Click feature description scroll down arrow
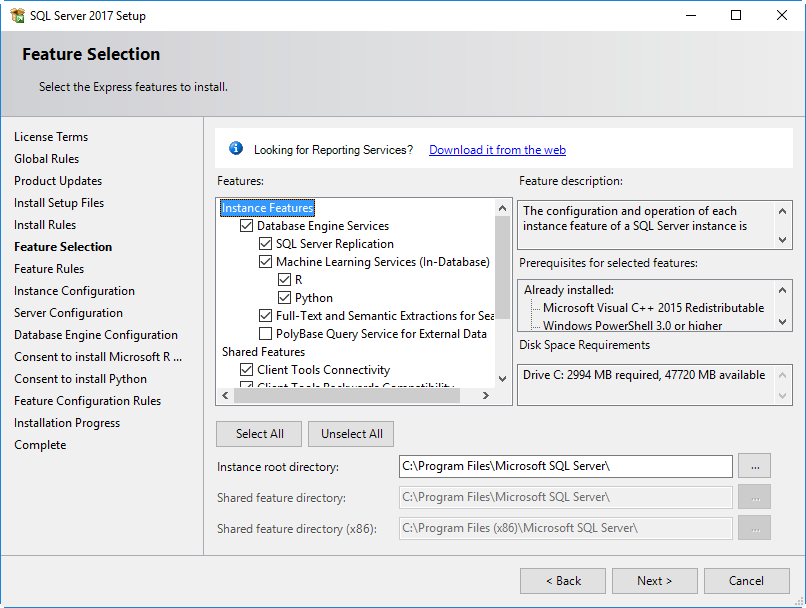The width and height of the screenshot is (806, 608). 782,239
